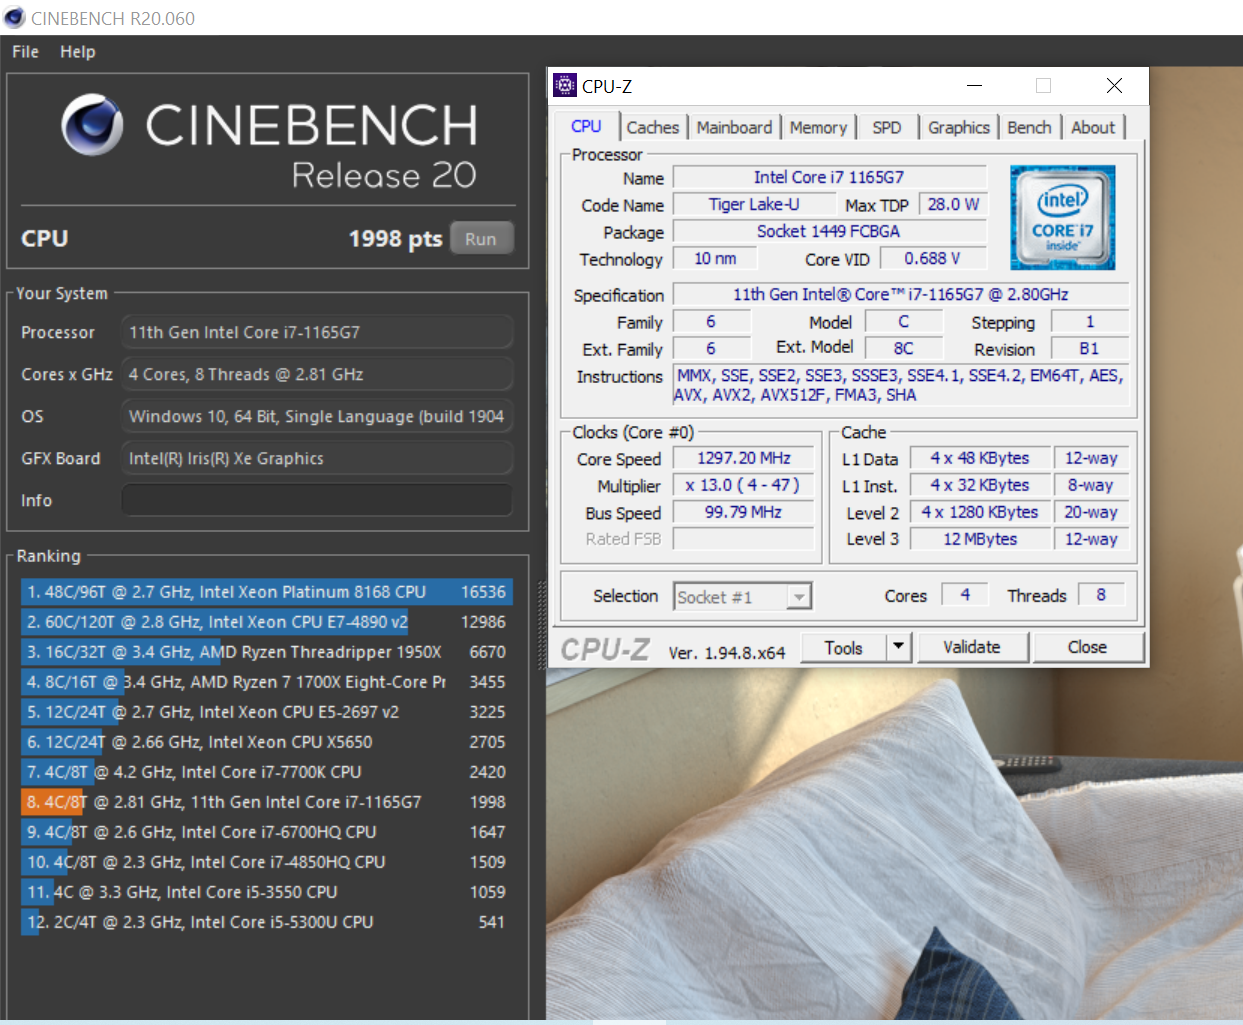
Task: Expand the Tools dropdown arrow
Action: pos(898,648)
